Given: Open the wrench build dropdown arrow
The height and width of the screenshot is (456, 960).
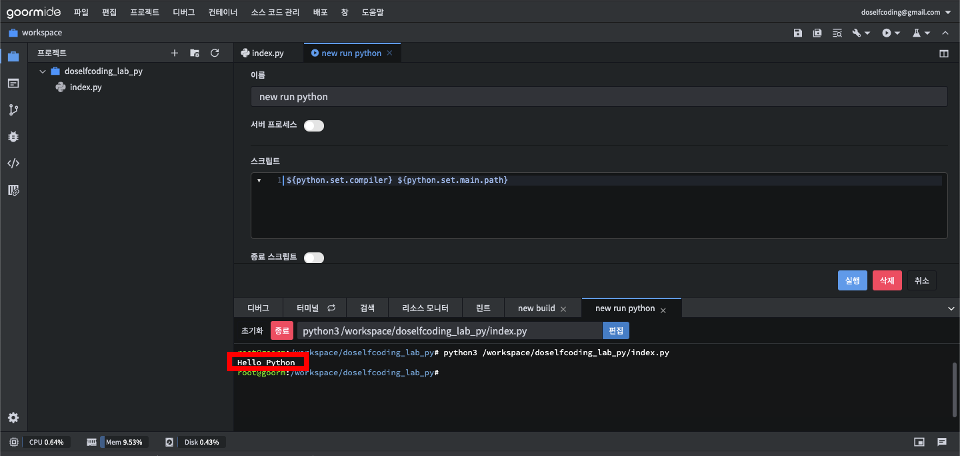Looking at the screenshot, I should [x=868, y=33].
